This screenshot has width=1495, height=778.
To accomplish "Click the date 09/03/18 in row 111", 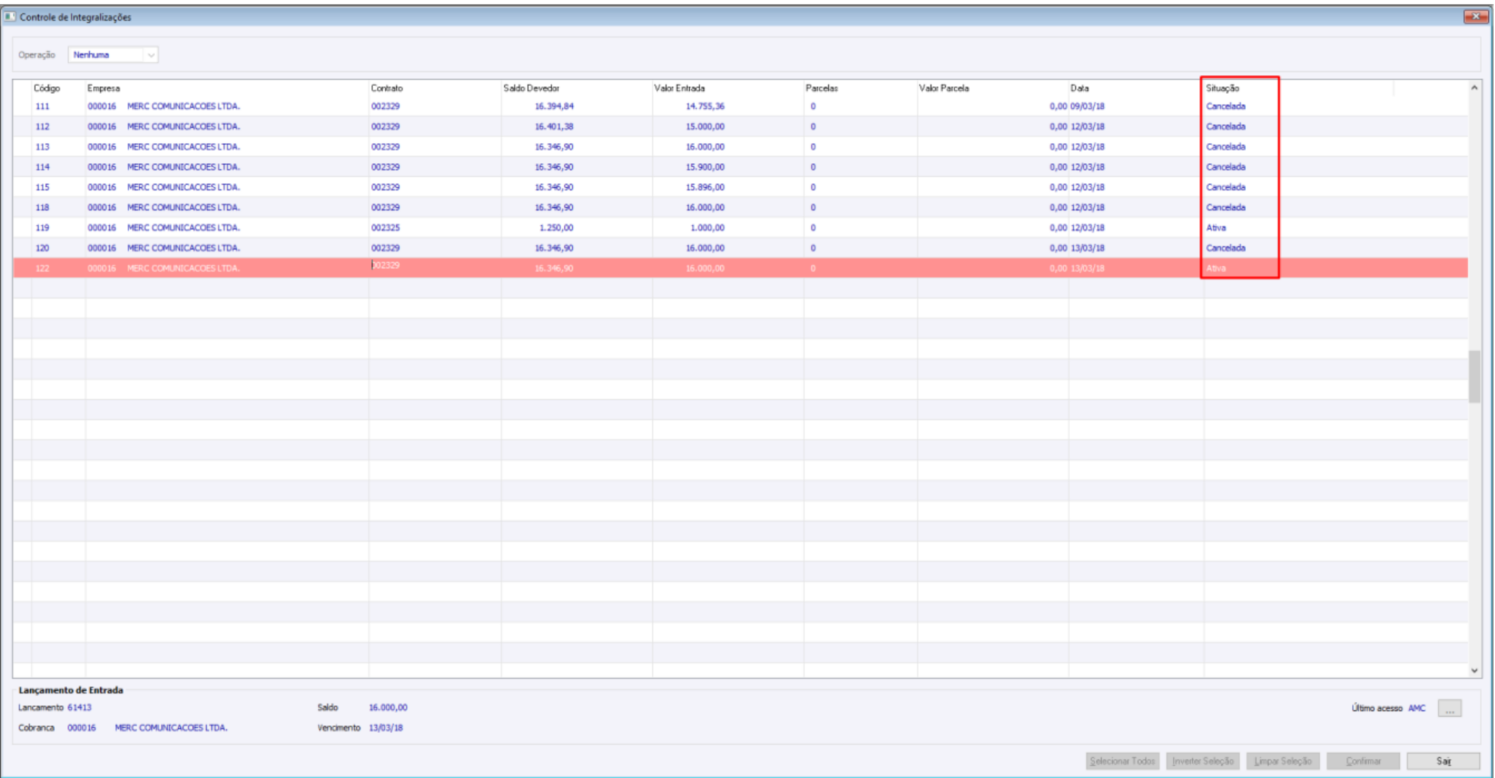I will tap(1087, 106).
